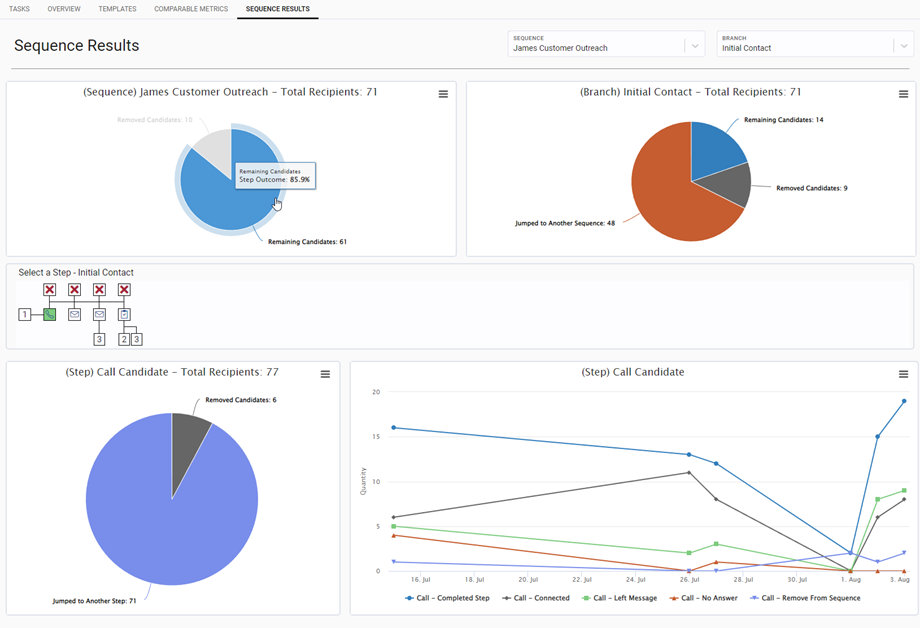The width and height of the screenshot is (920, 628).
Task: Open the hamburger menu on the James Customer Outreach chart
Action: coord(443,93)
